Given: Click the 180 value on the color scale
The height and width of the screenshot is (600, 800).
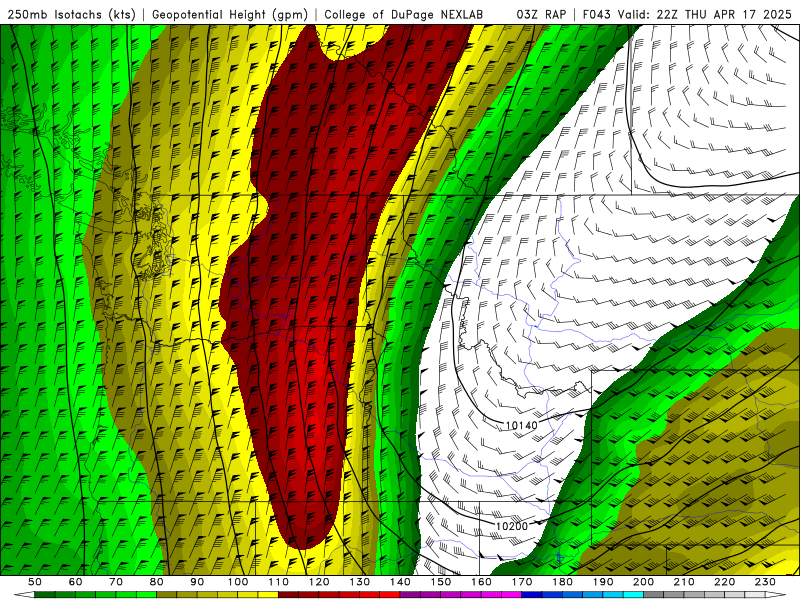Looking at the screenshot, I should click(563, 582).
